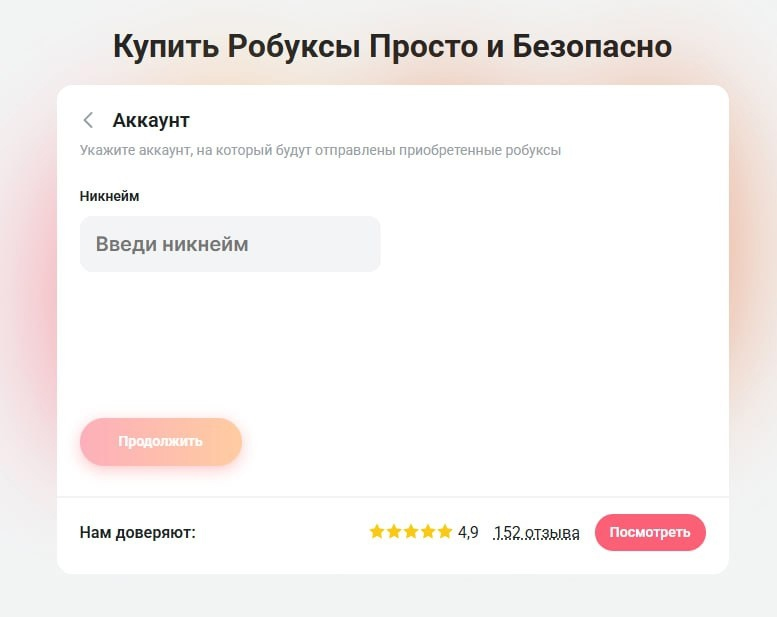
Task: Click the third, middle rating star
Action: [411, 532]
